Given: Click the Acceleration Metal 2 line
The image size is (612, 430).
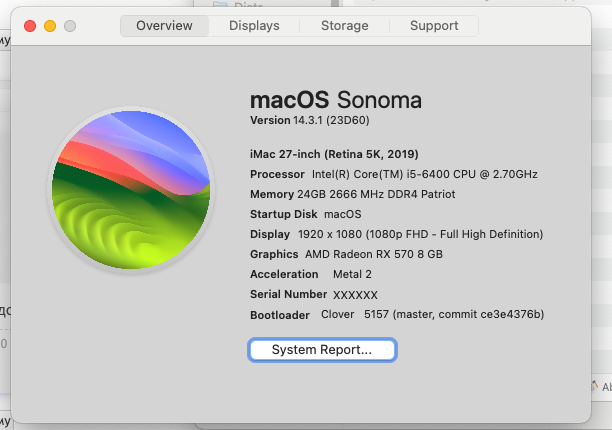Looking at the screenshot, I should 311,274.
